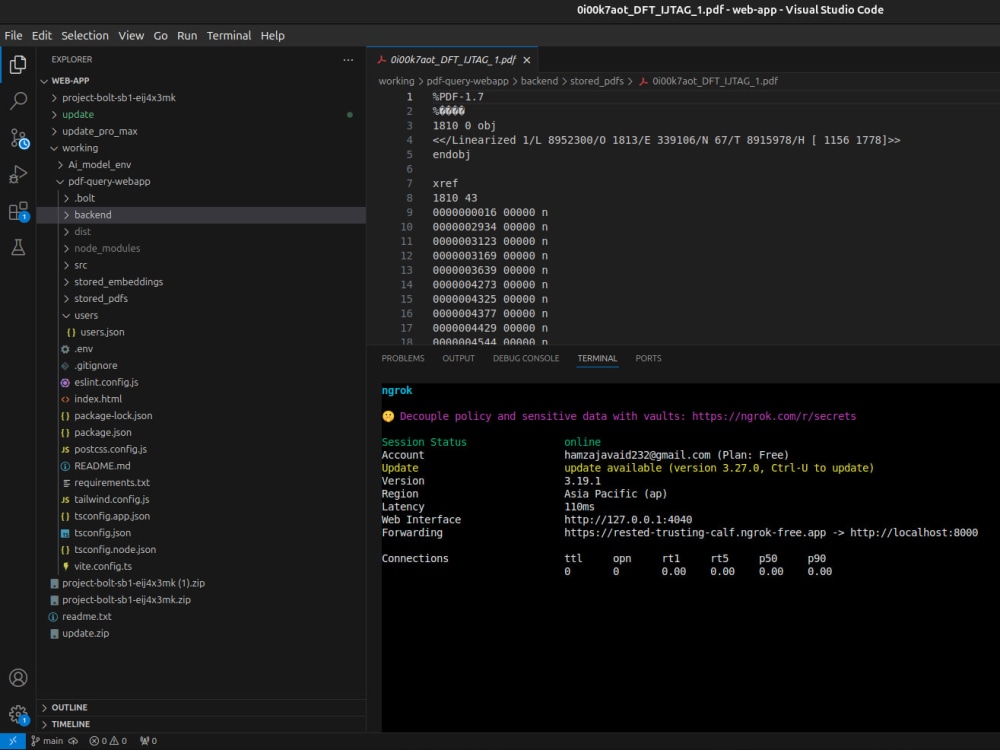Viewport: 1000px width, 750px height.
Task: Switch to OUTPUT panel tab
Action: (x=459, y=358)
